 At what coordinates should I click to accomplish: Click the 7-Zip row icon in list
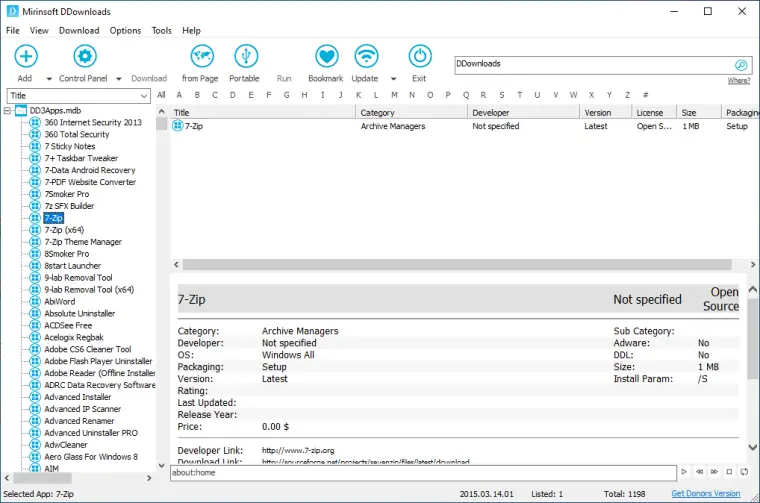click(177, 126)
